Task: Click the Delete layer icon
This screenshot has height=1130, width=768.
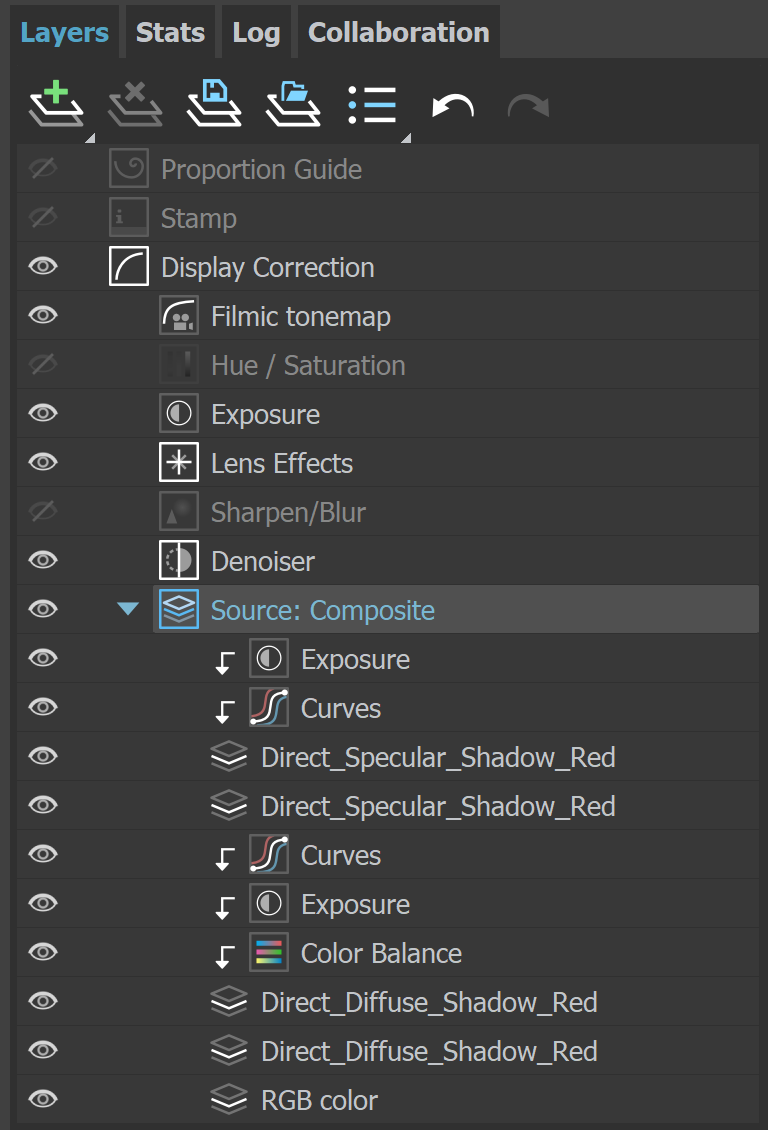Action: 135,105
